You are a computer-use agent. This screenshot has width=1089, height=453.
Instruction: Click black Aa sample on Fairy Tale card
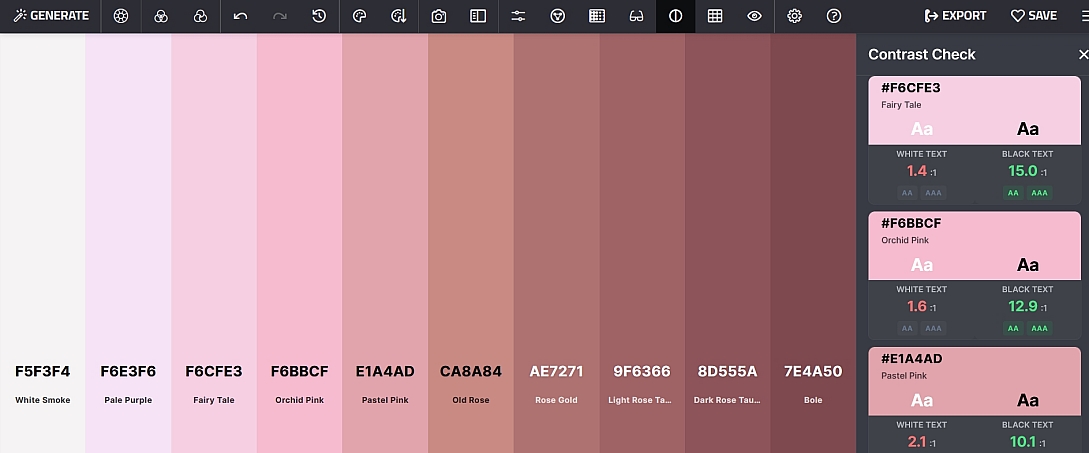(x=1028, y=129)
